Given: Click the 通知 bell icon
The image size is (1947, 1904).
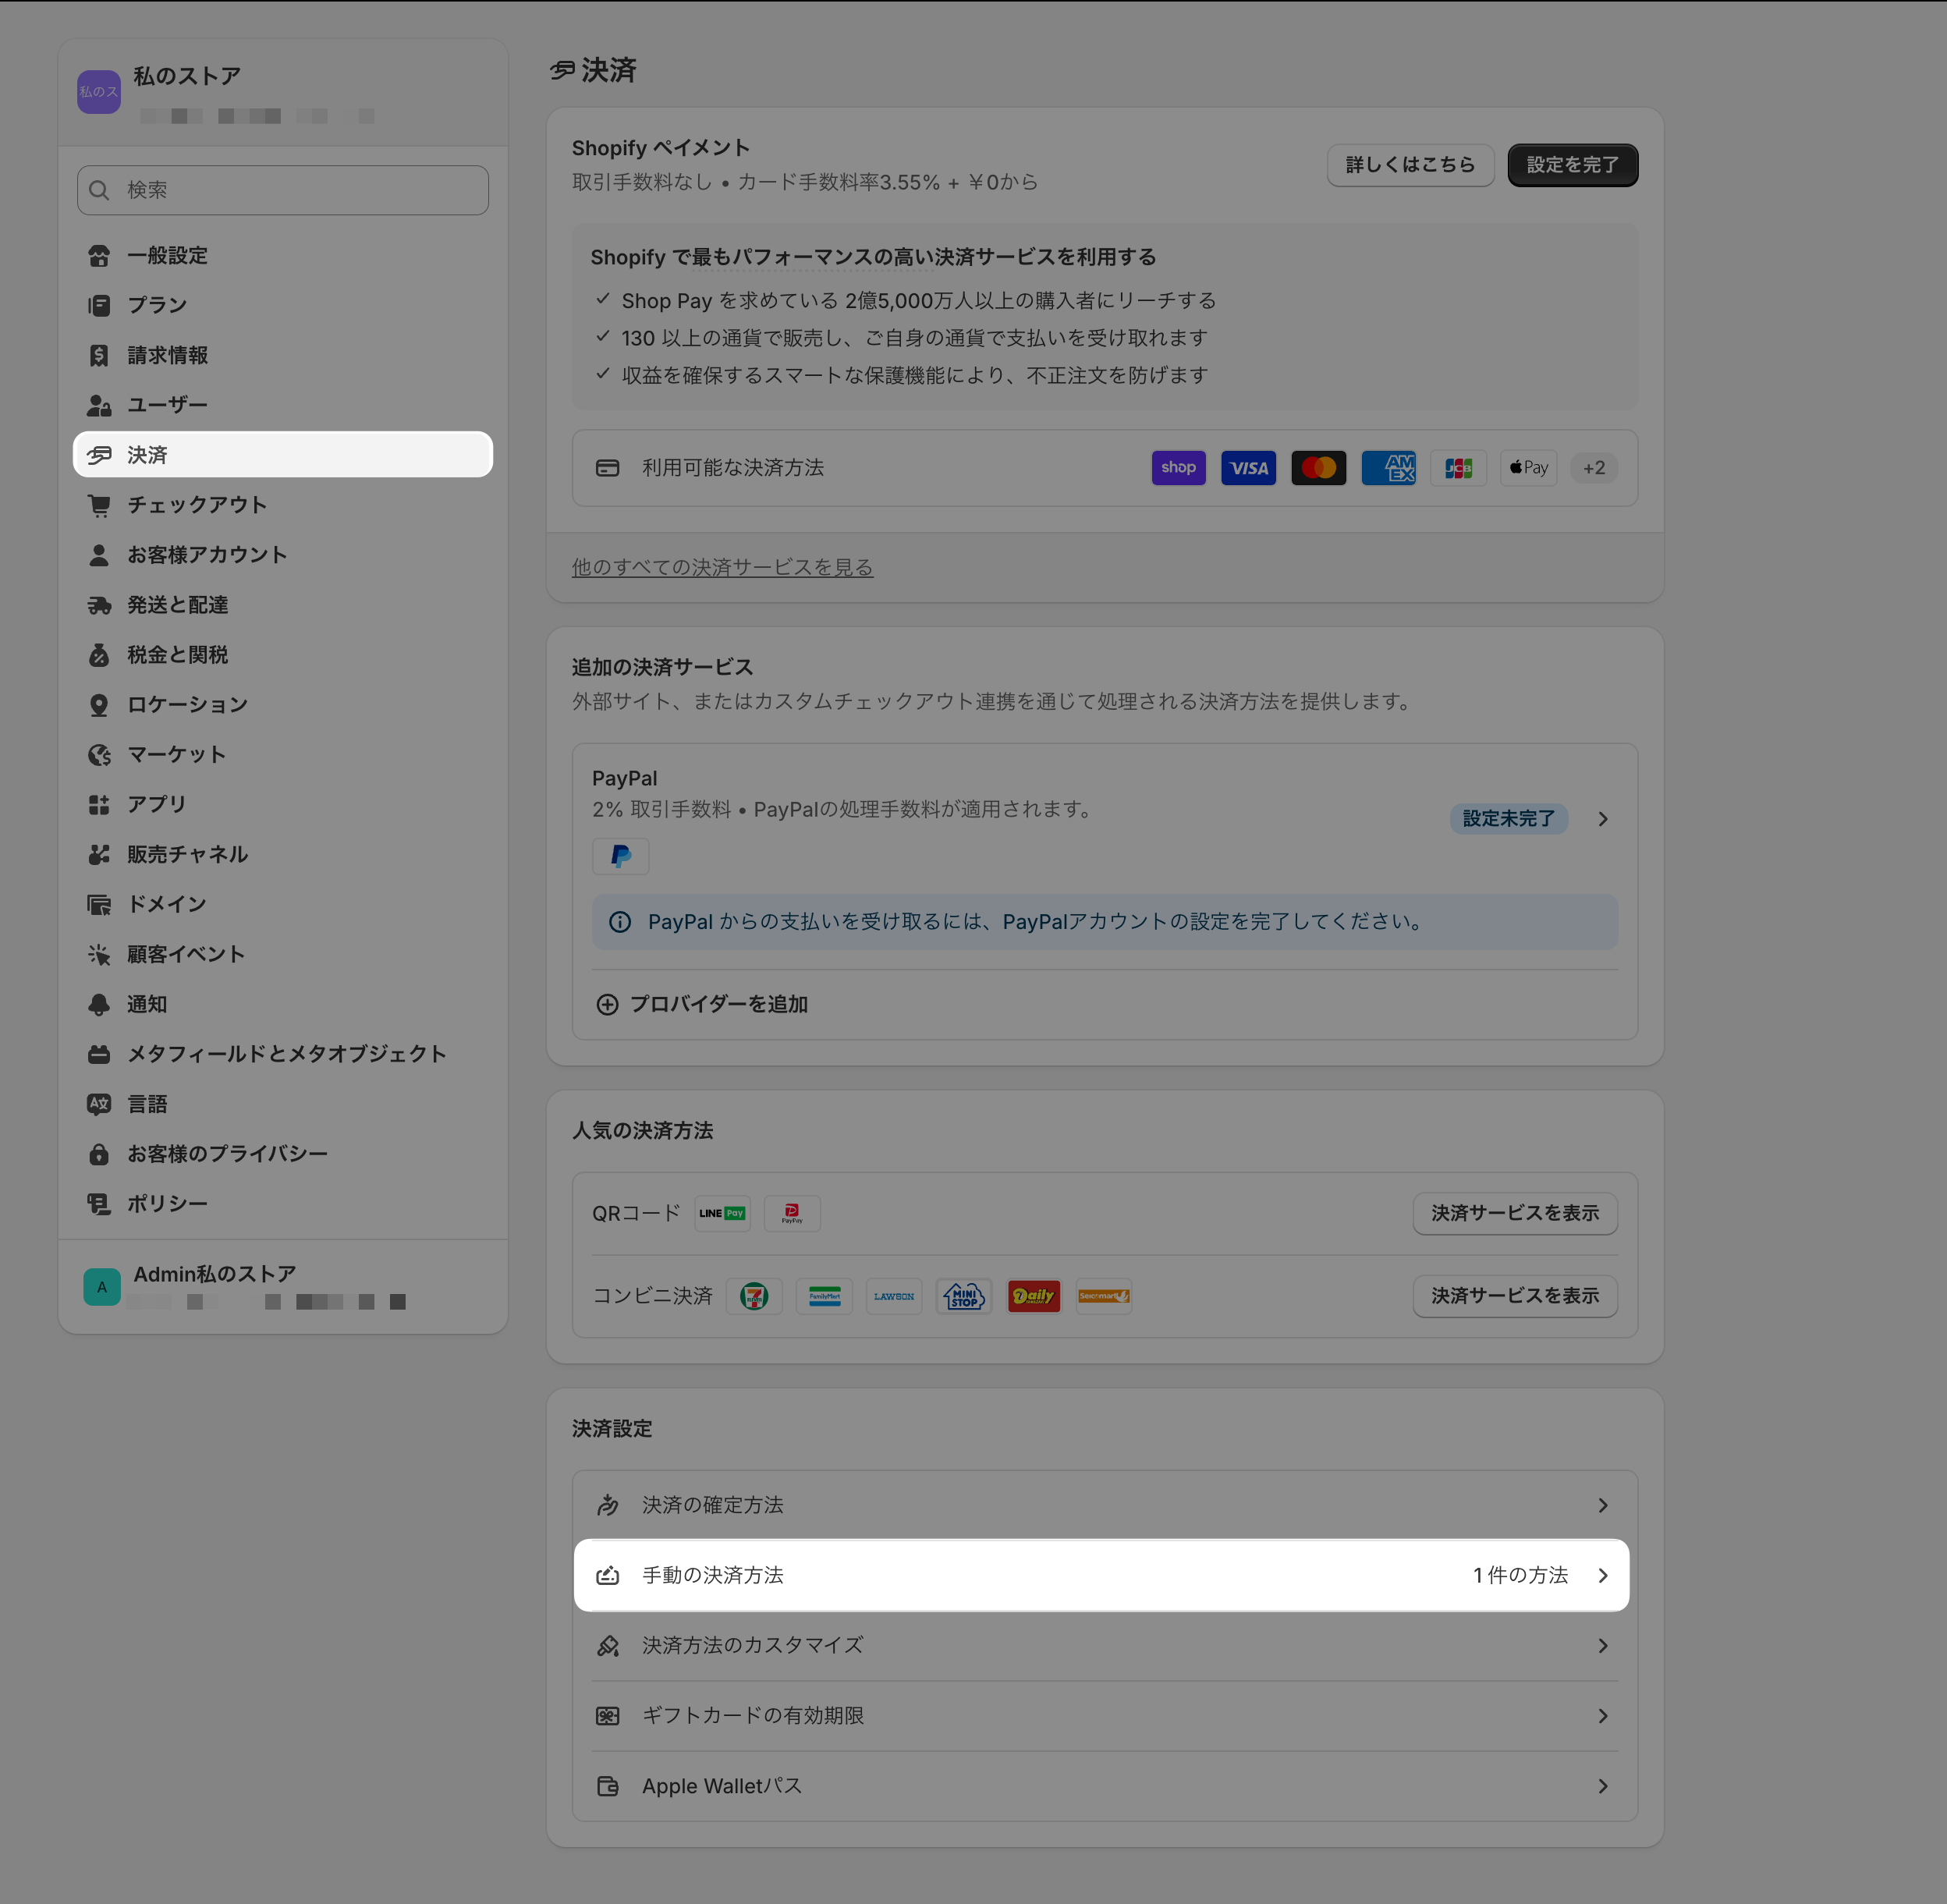Looking at the screenshot, I should 99,1004.
